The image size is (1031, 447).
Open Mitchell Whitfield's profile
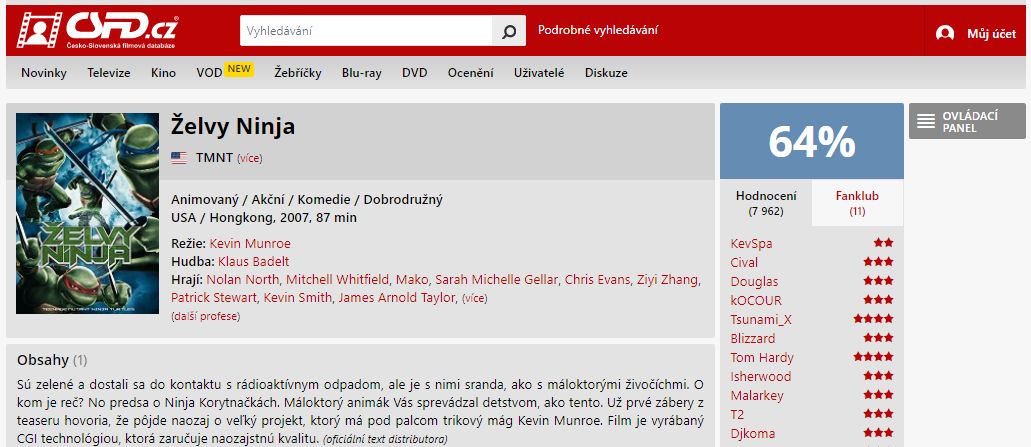[x=338, y=280]
